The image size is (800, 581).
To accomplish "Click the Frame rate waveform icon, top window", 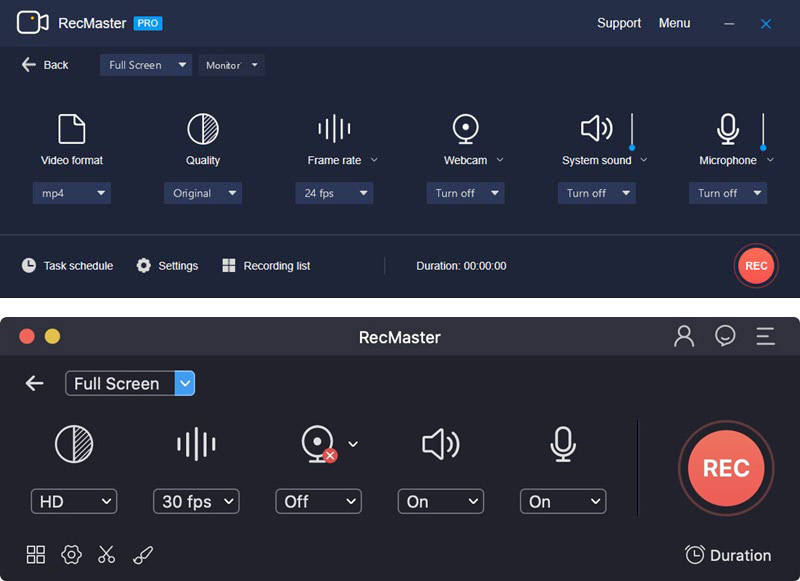I will click(x=334, y=128).
